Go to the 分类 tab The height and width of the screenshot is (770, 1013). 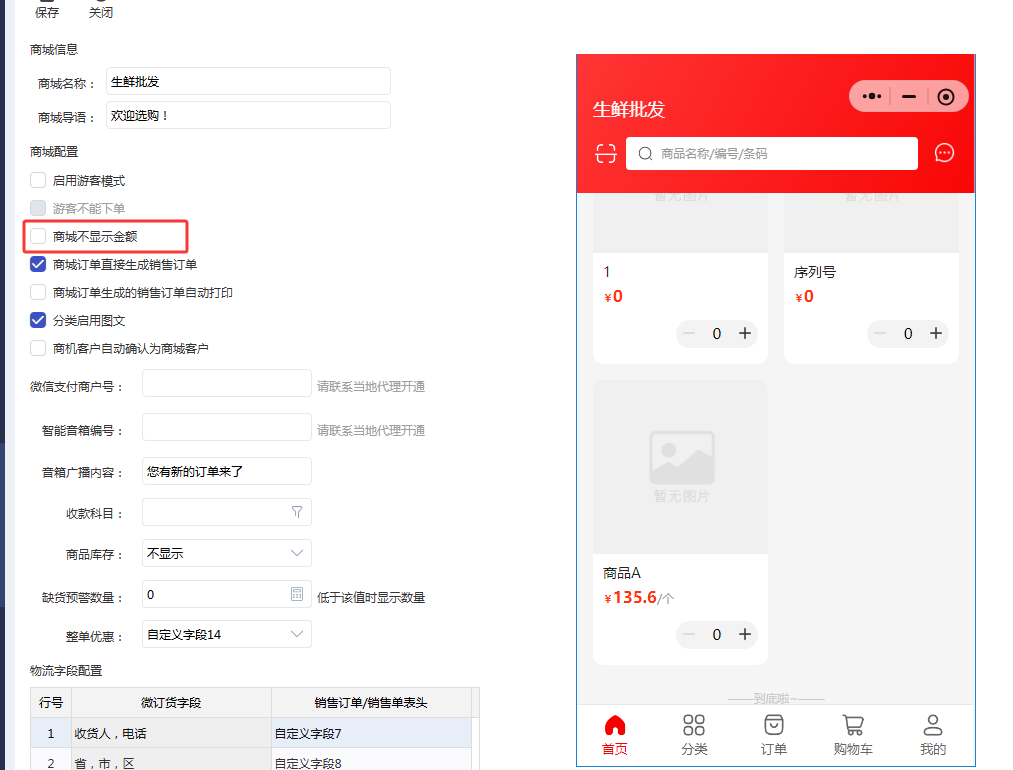point(694,735)
